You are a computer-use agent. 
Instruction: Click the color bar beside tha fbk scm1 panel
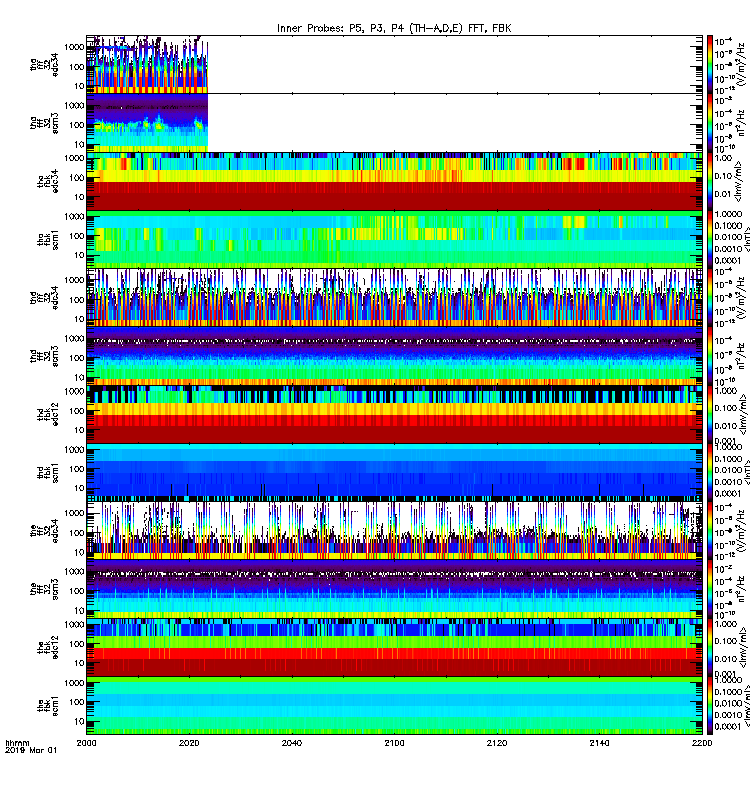[x=710, y=240]
